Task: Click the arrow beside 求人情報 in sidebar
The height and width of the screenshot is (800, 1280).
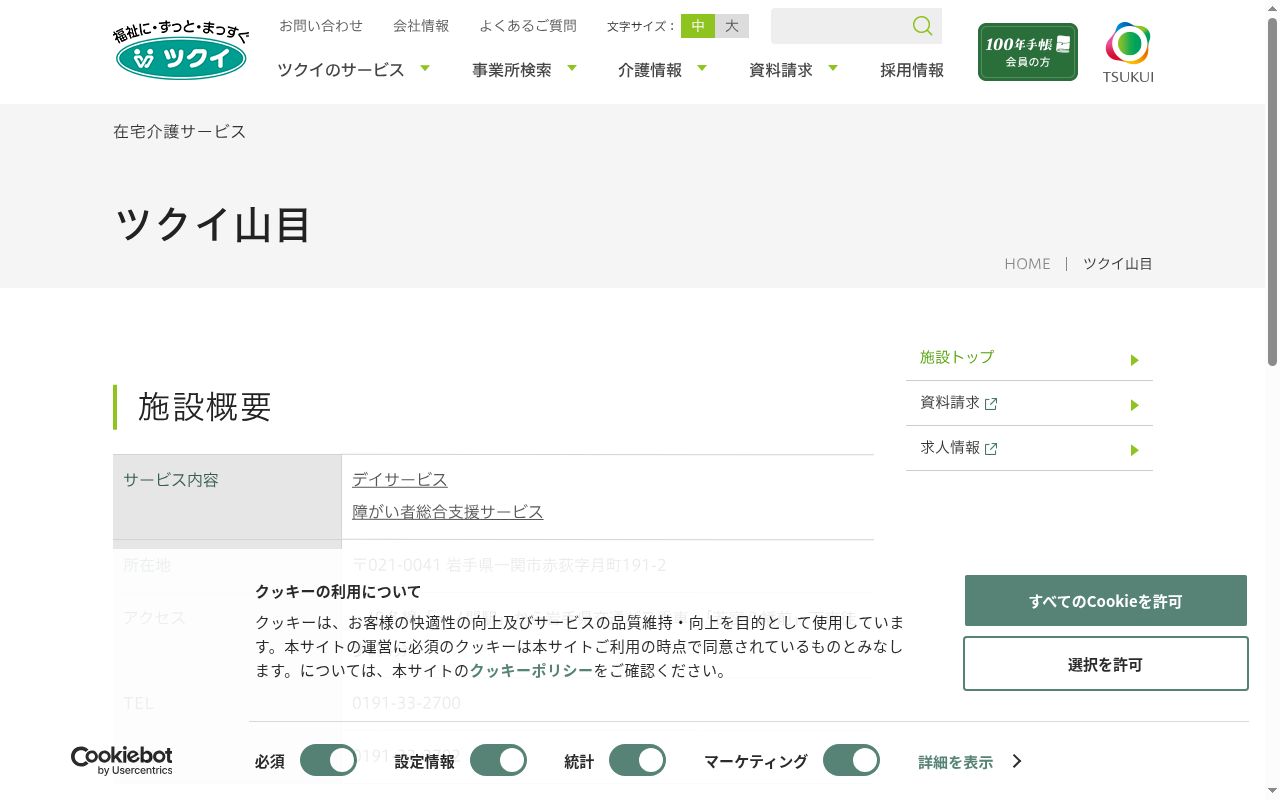Action: (1134, 450)
